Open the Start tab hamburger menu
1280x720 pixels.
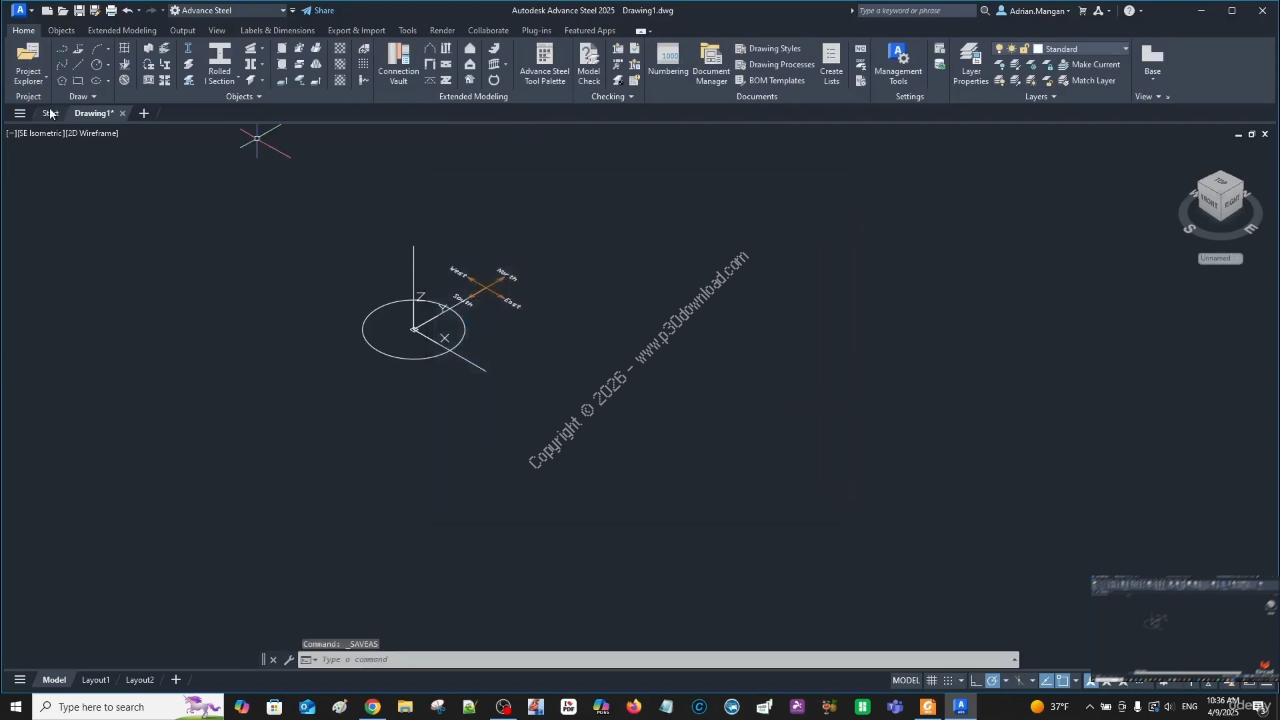click(19, 113)
